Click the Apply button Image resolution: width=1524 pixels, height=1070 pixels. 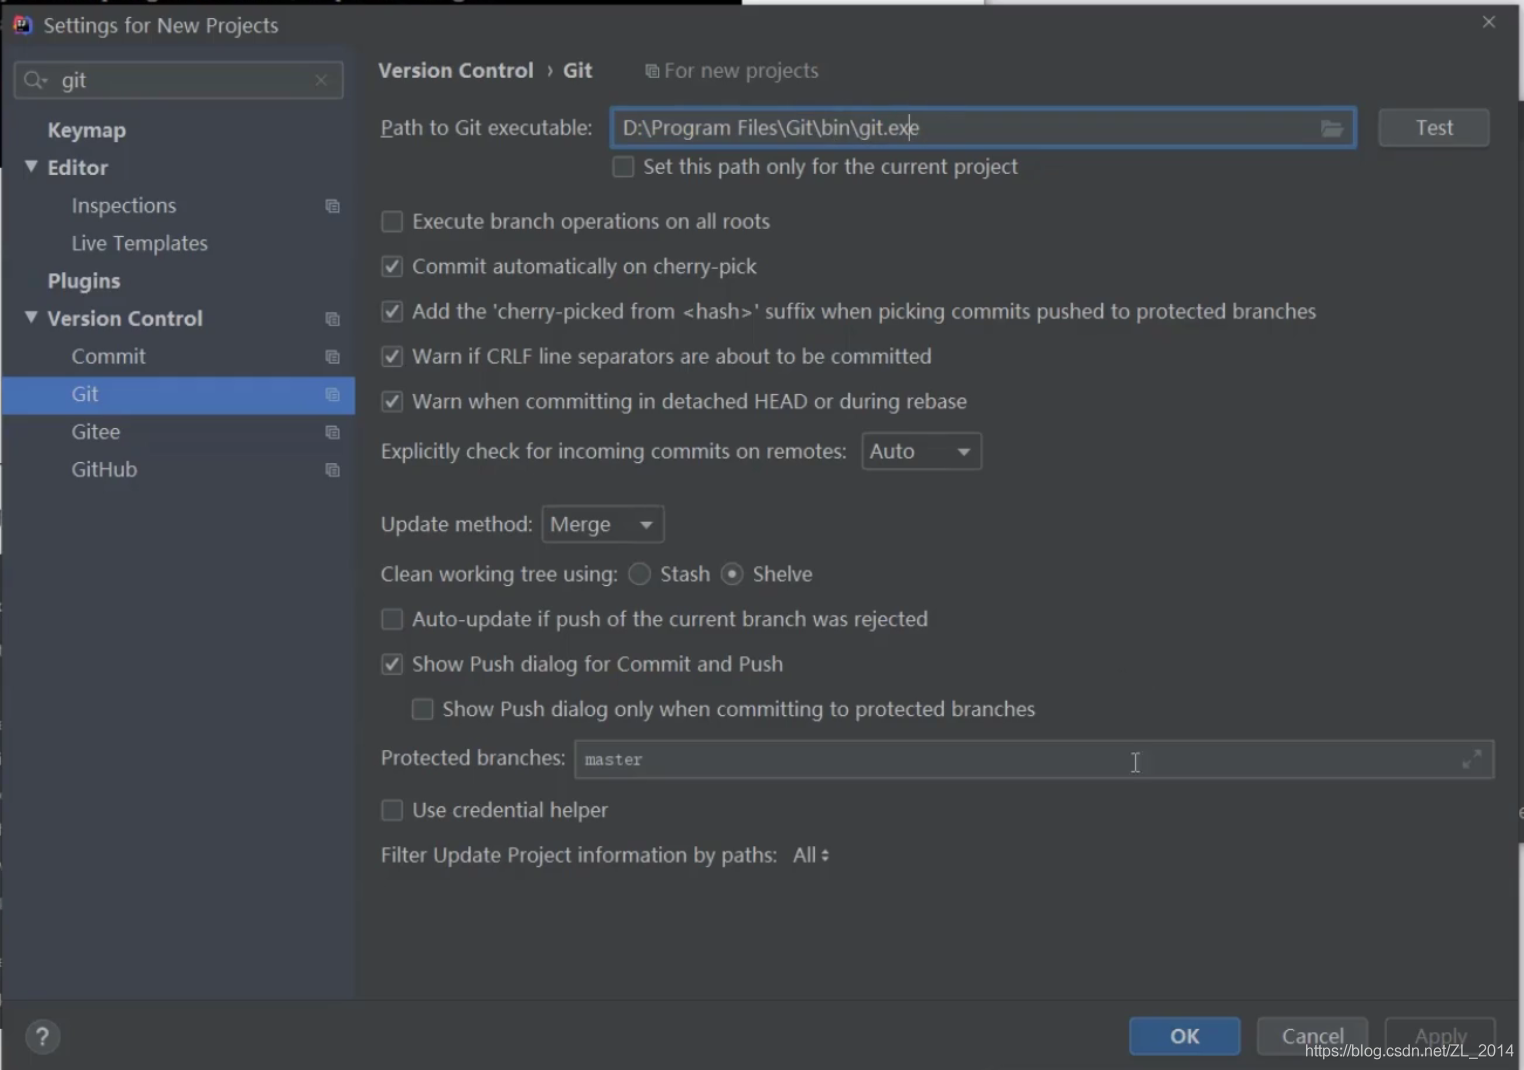(1440, 1037)
